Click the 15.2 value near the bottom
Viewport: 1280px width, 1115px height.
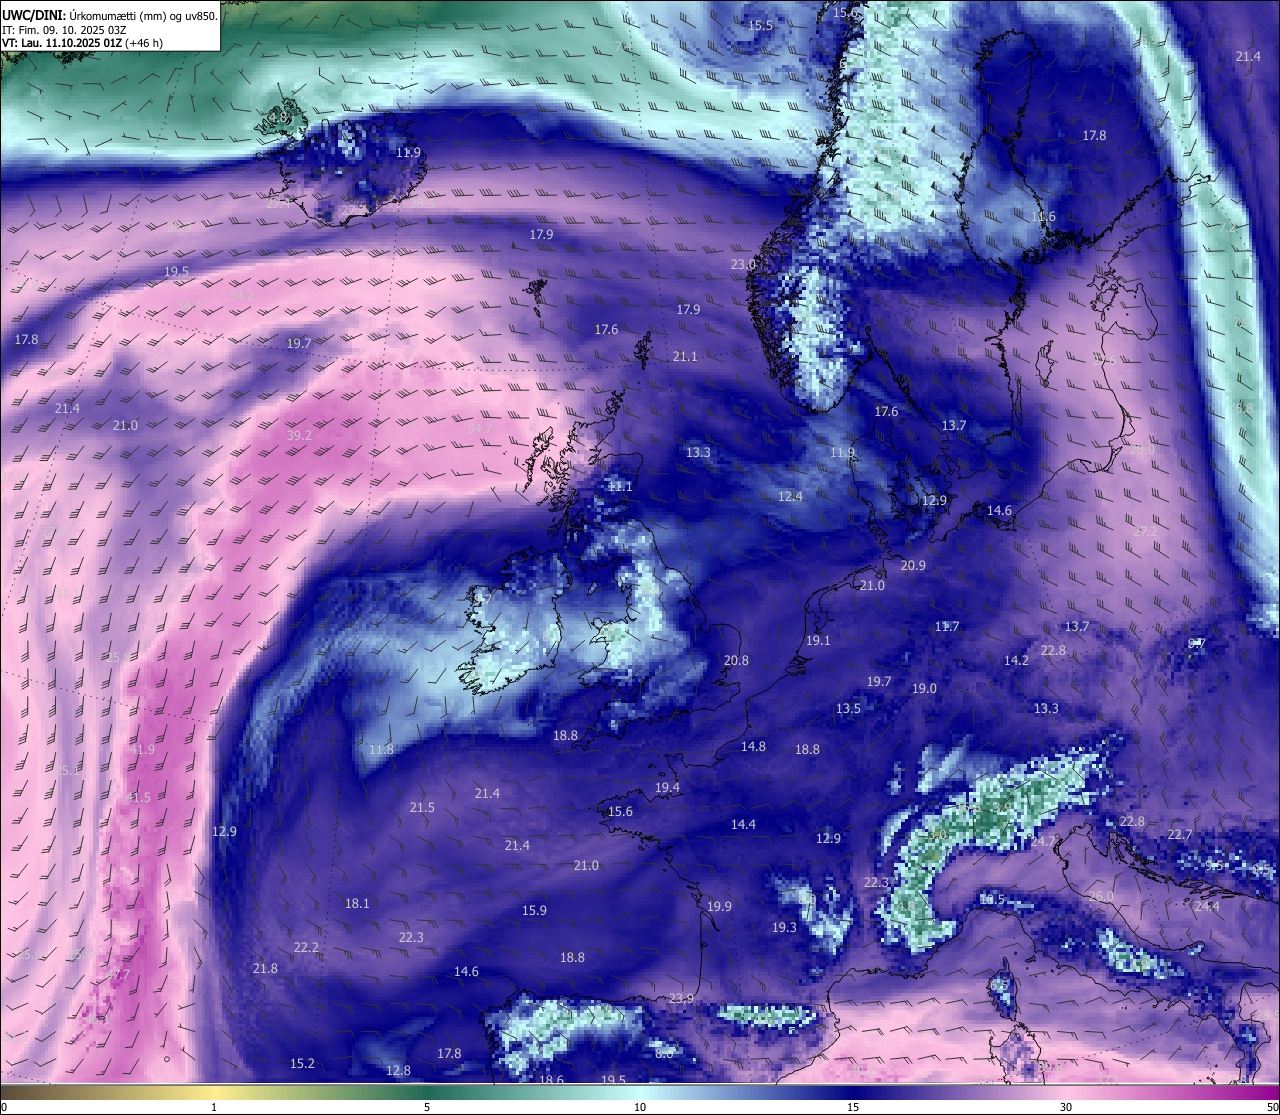pyautogui.click(x=302, y=1063)
